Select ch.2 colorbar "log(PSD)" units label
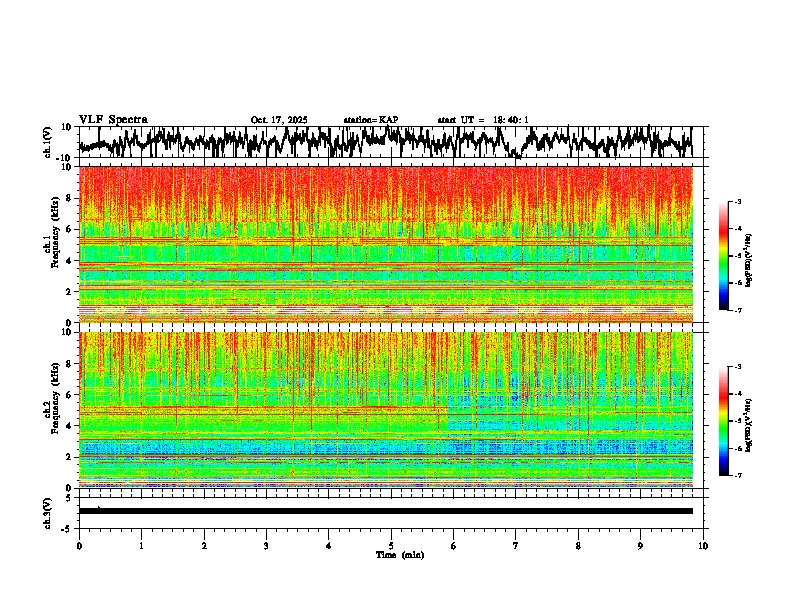This screenshot has height=612, width=792. [748, 425]
